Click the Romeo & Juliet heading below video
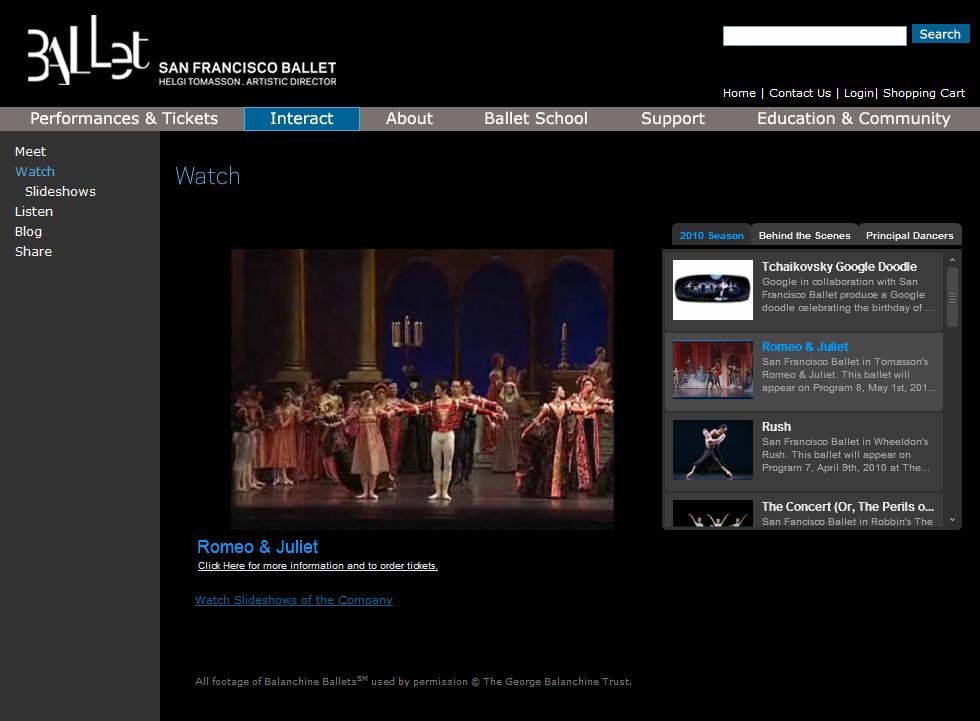 (x=258, y=547)
